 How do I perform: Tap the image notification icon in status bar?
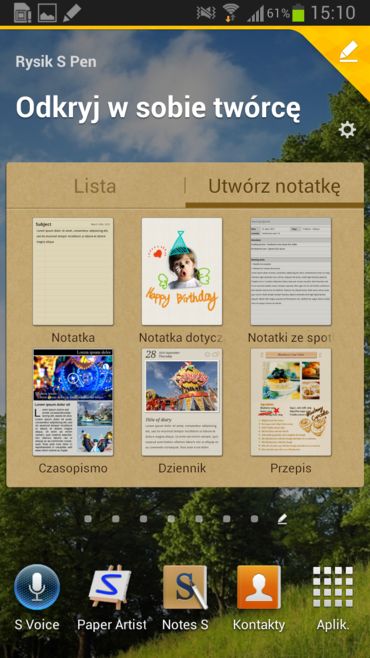[47, 13]
